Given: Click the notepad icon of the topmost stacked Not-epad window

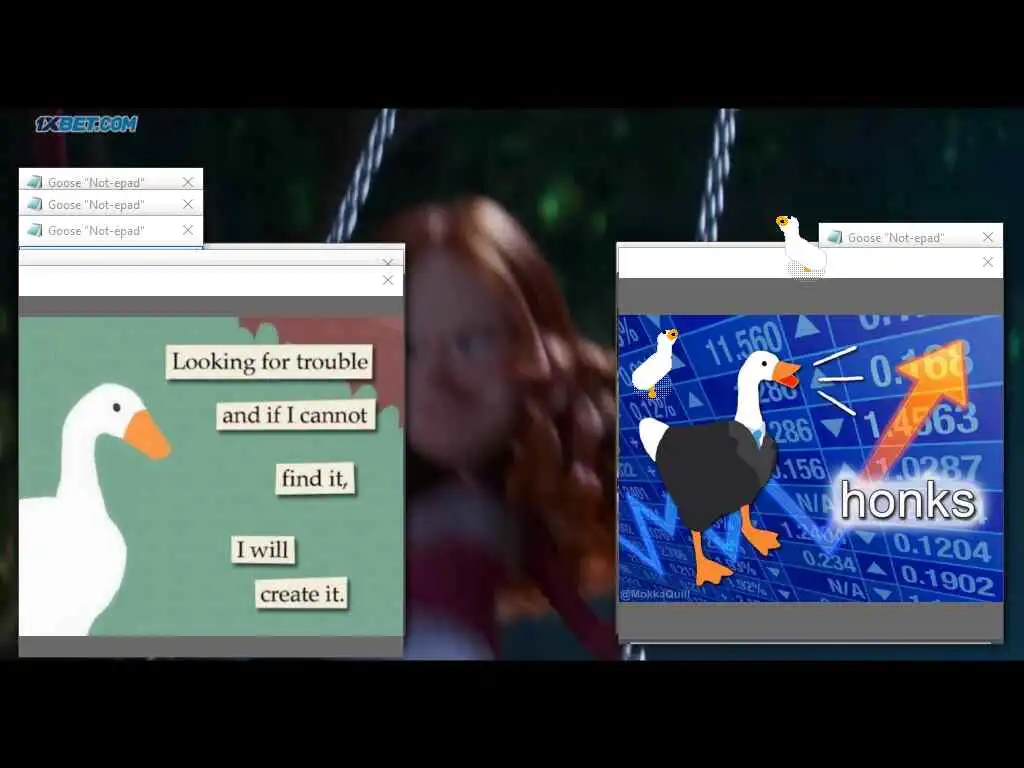Looking at the screenshot, I should (35, 182).
